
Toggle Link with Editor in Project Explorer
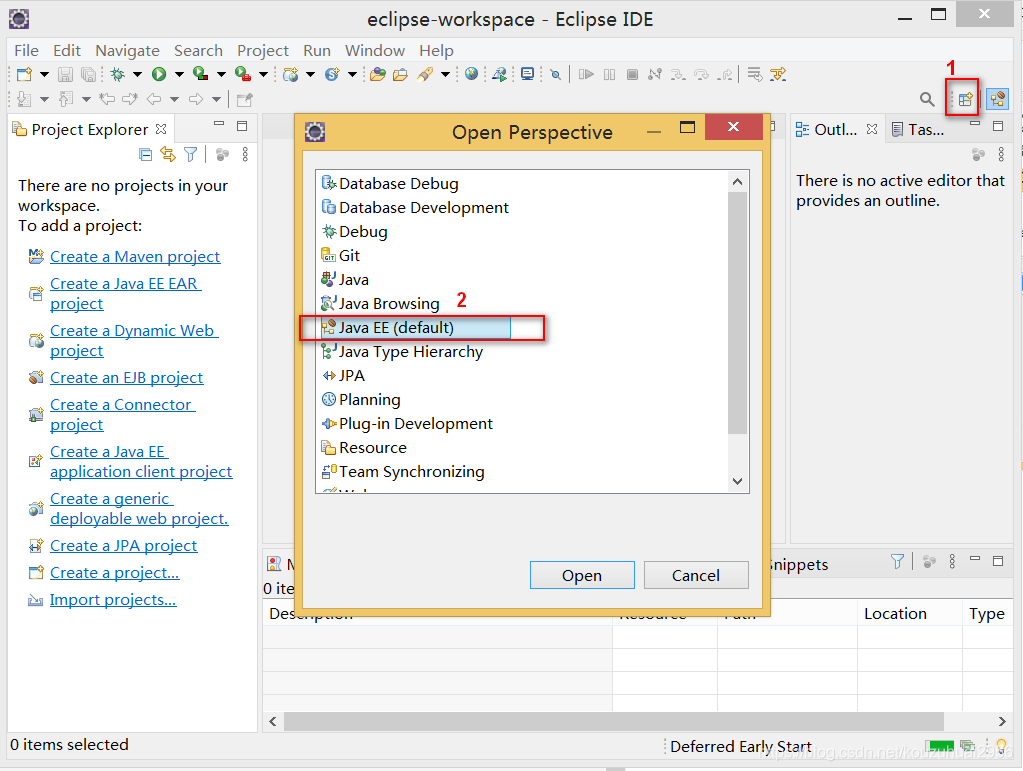pyautogui.click(x=168, y=155)
